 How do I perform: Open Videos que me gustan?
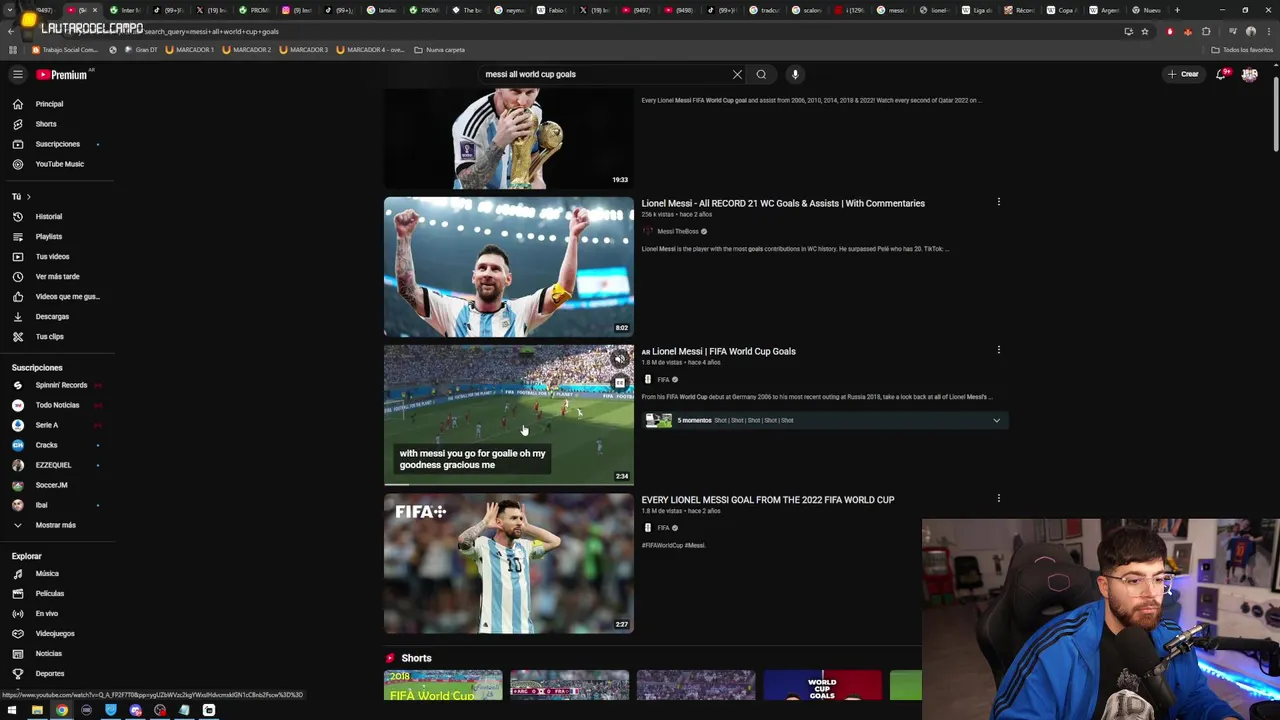[x=67, y=297]
